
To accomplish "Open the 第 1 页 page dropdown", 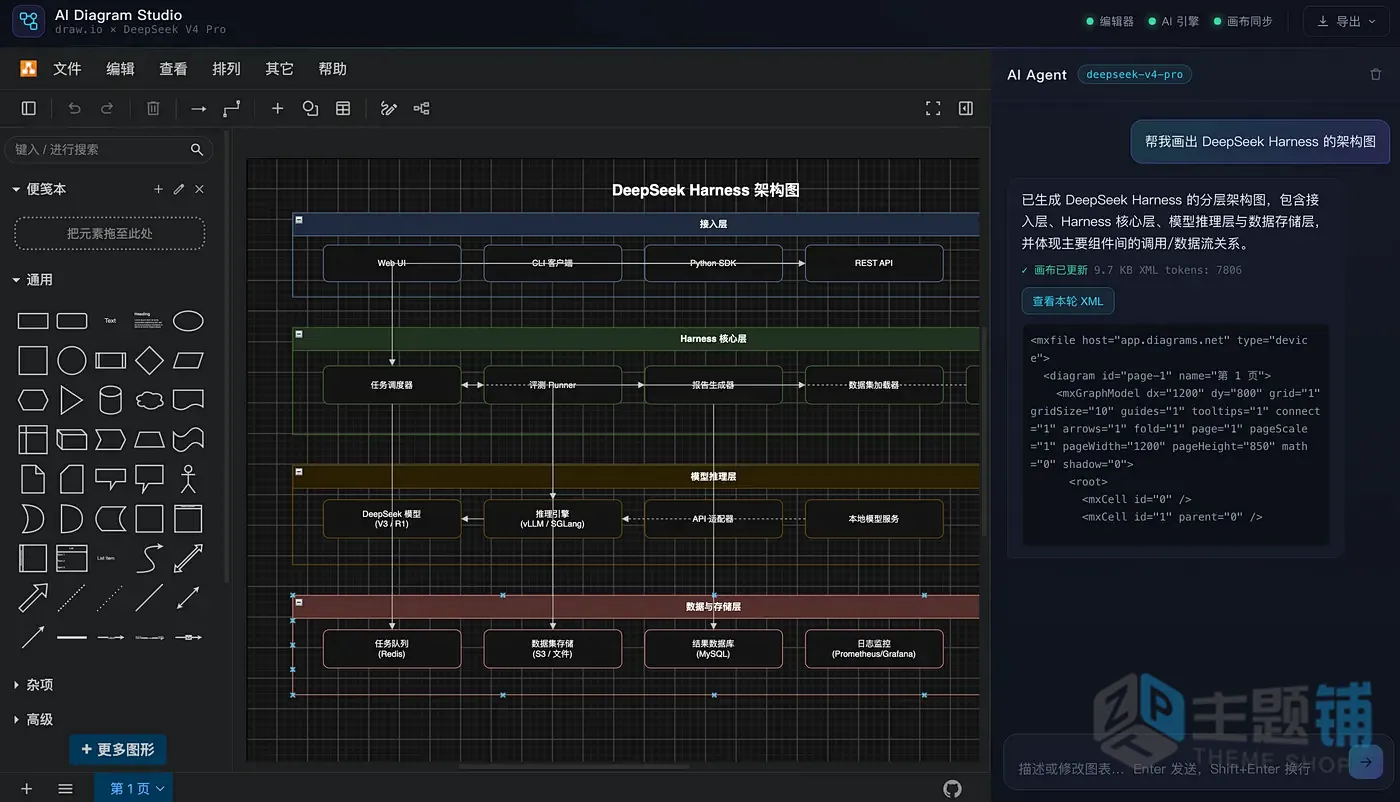I will pos(134,789).
